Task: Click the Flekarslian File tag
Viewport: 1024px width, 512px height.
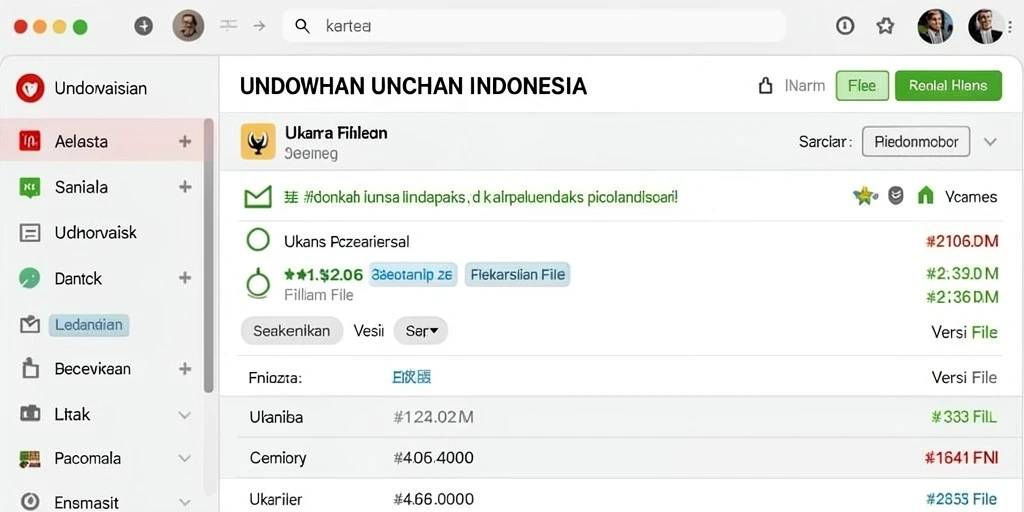Action: pyautogui.click(x=518, y=275)
